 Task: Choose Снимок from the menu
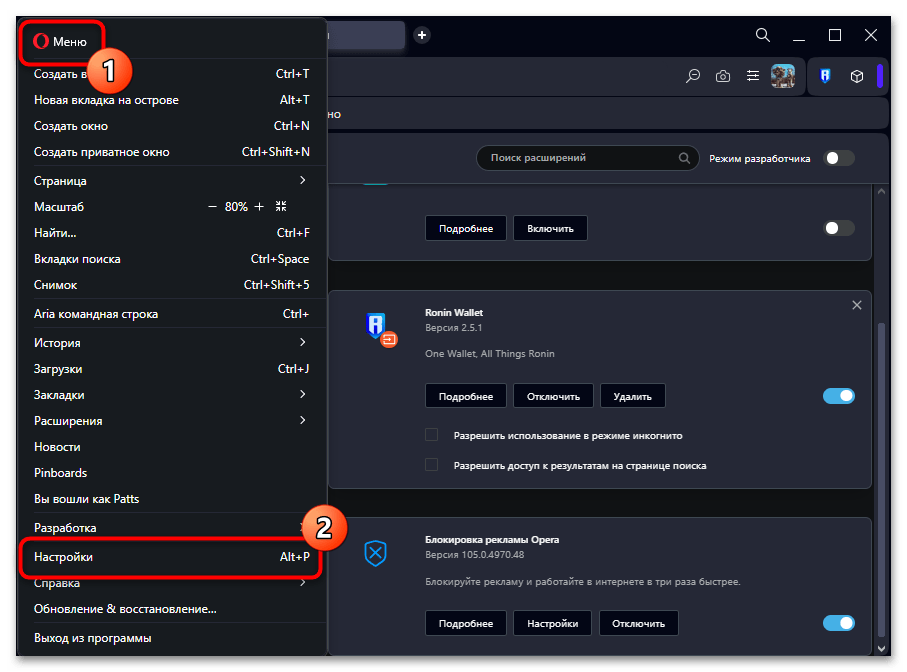pyautogui.click(x=172, y=285)
